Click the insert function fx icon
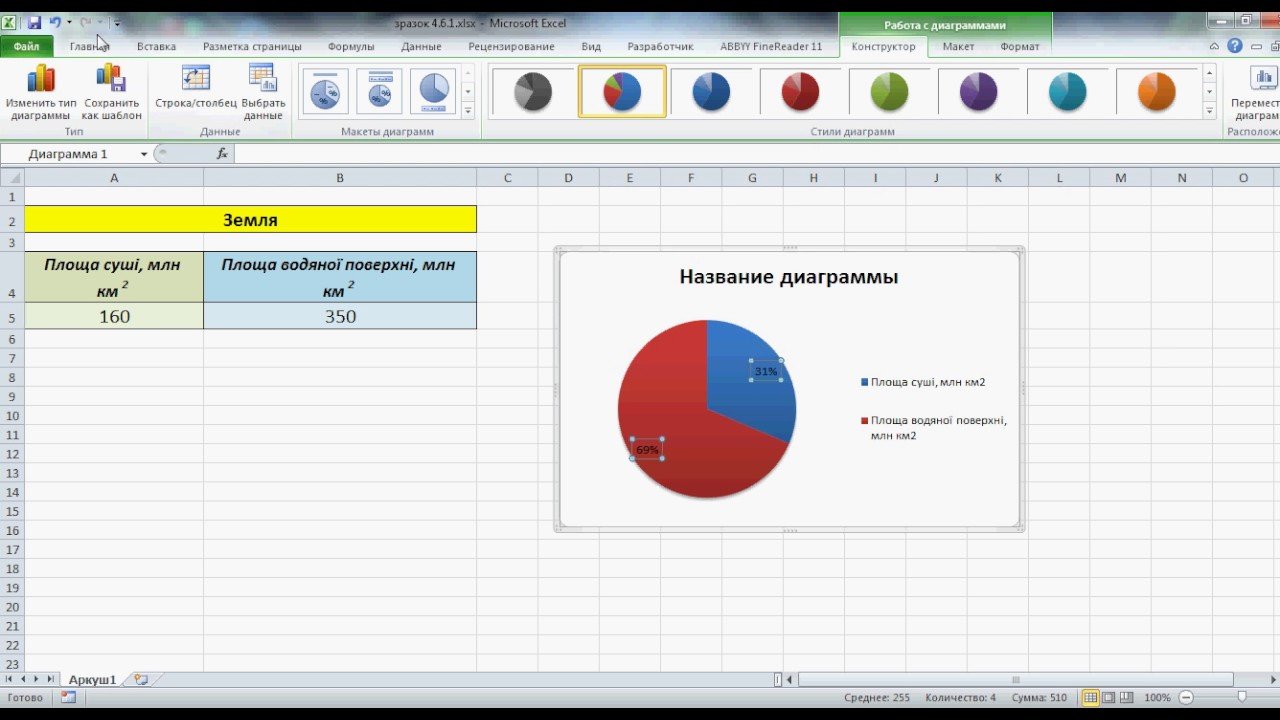The image size is (1280, 720). 222,154
